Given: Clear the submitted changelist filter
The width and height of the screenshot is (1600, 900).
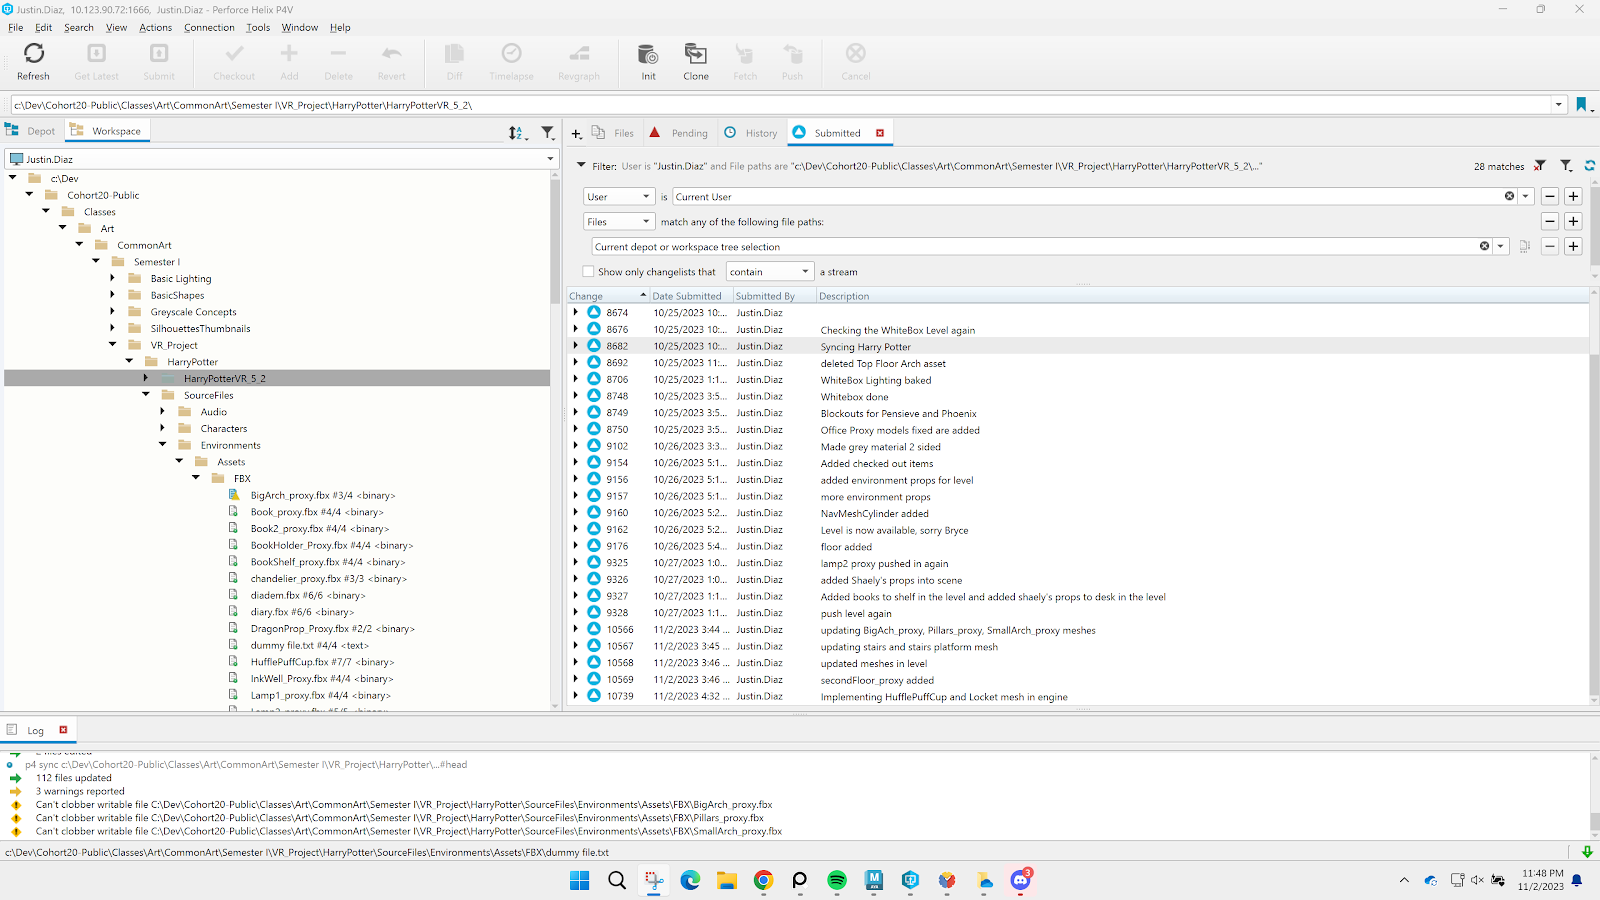Looking at the screenshot, I should (x=1541, y=166).
